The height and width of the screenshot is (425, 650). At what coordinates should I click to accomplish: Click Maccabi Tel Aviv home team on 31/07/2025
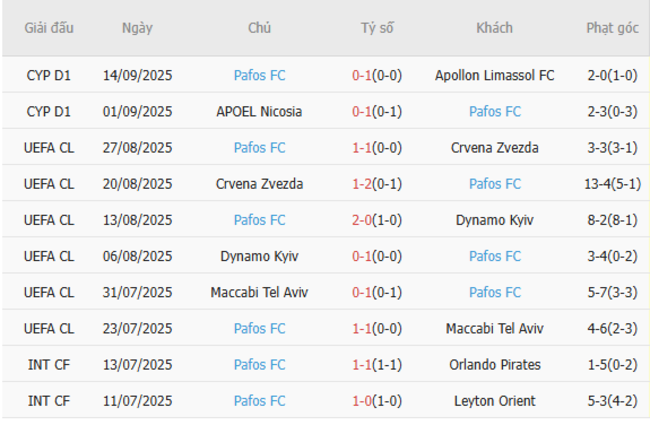tap(259, 292)
